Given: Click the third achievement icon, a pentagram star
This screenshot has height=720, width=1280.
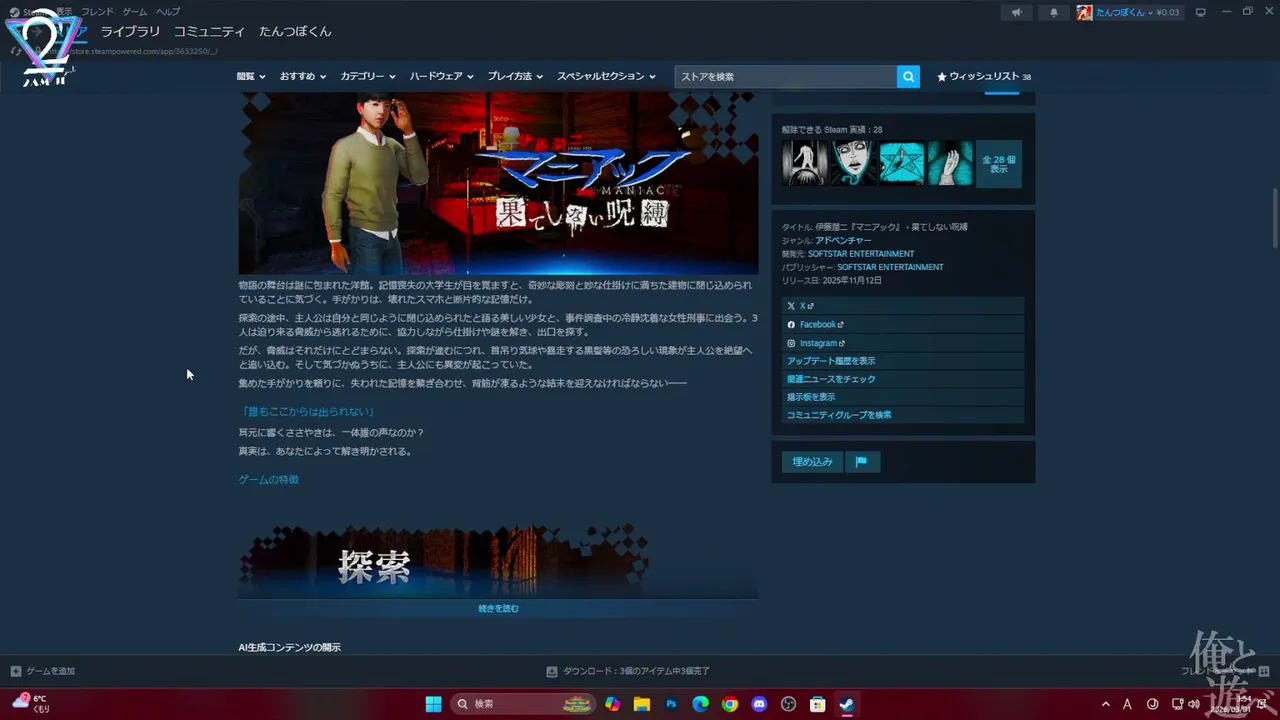Looking at the screenshot, I should pos(901,163).
